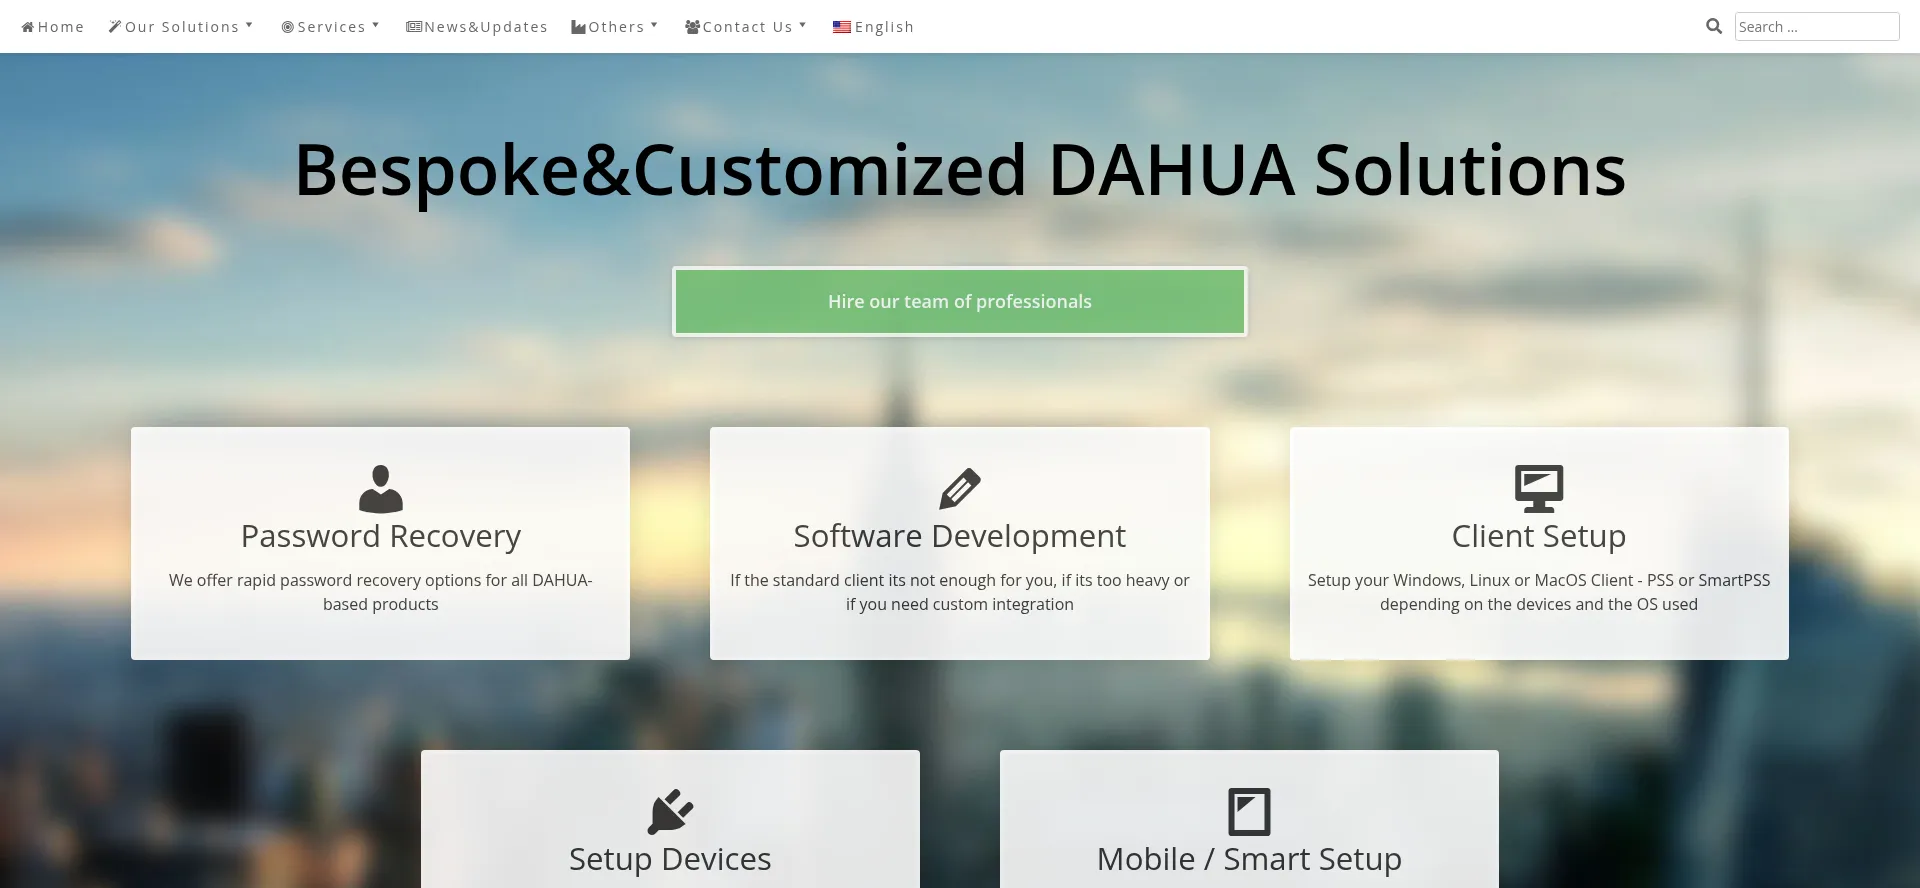
Task: Click the PSS or SmartPSS description text
Action: click(1539, 592)
